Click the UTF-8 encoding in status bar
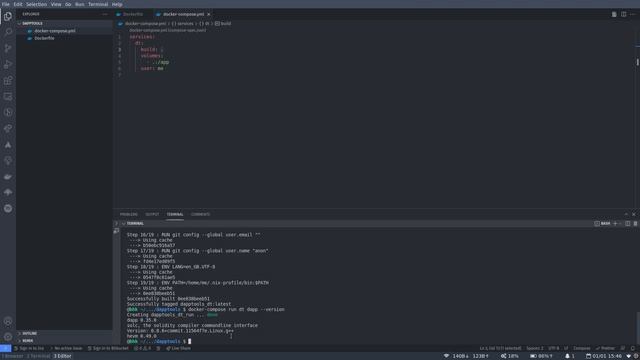Viewport: 640px width, 360px height. point(553,348)
